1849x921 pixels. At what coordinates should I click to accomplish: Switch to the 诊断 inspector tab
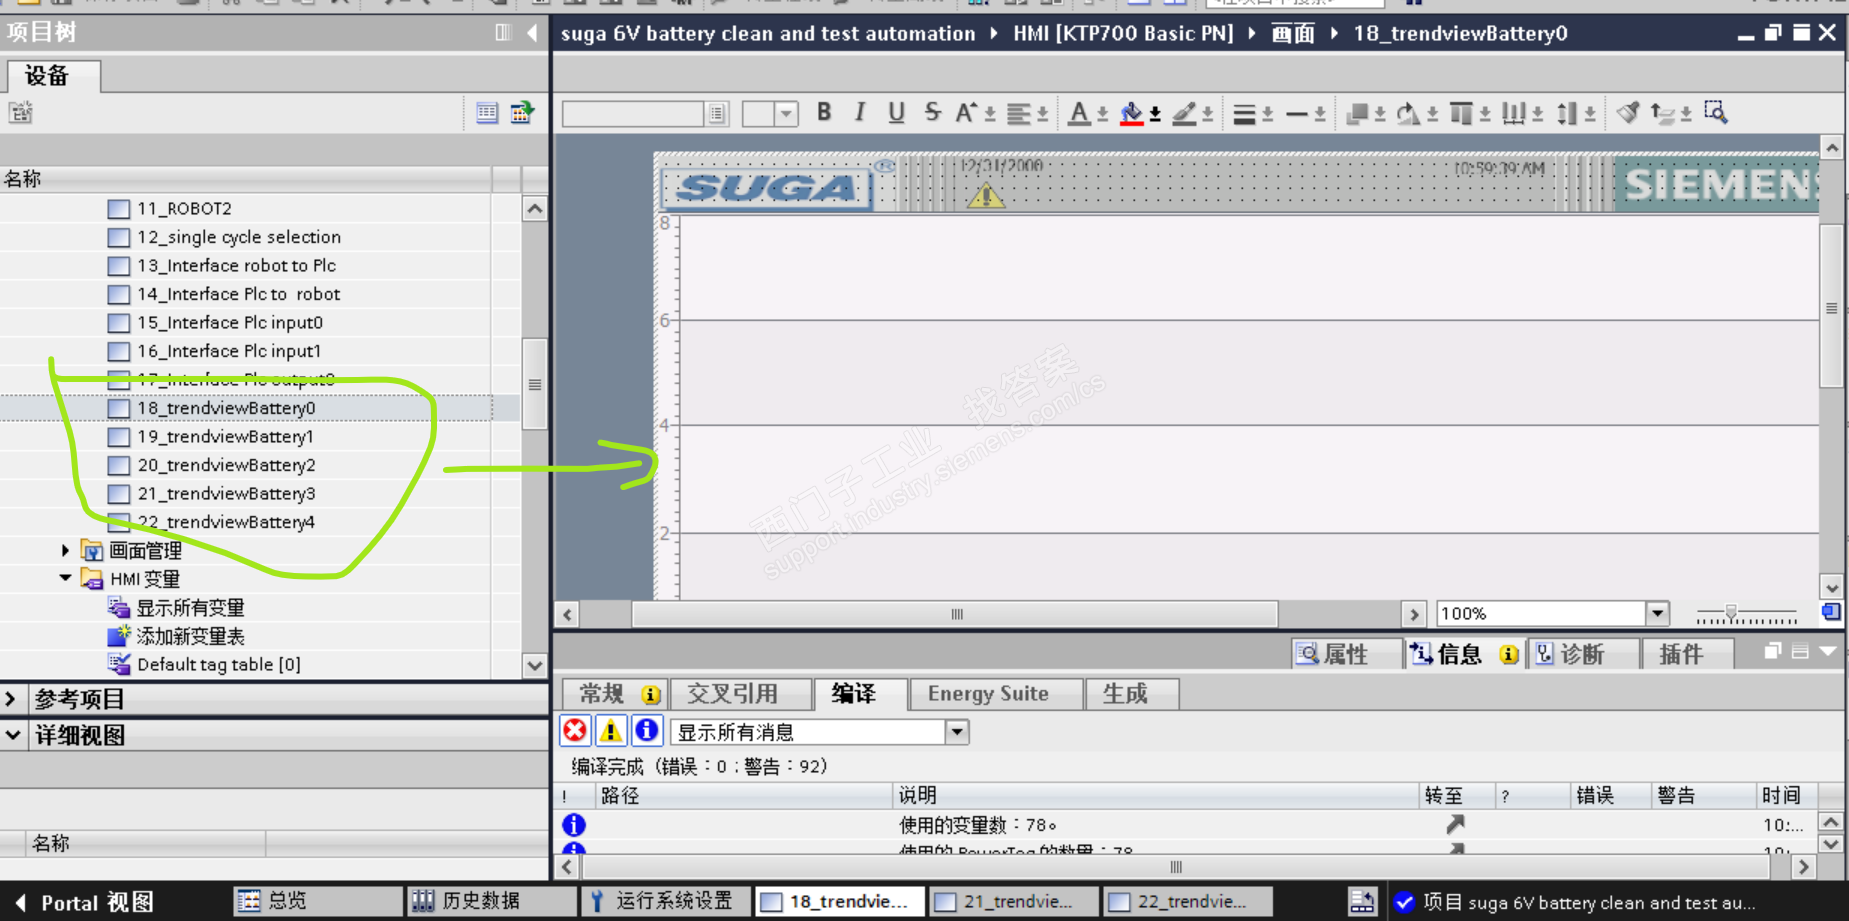click(1581, 654)
